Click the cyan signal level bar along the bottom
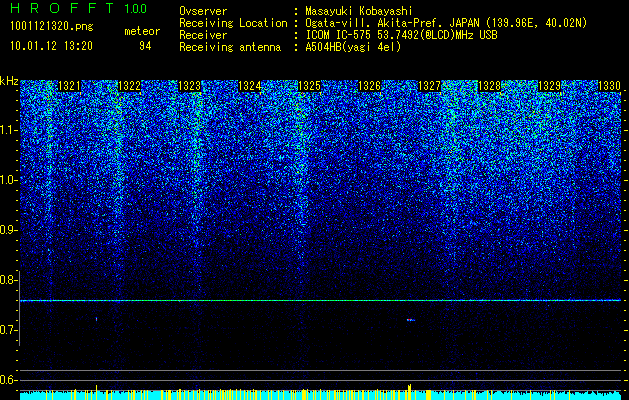629x400 pixels. click(321, 395)
